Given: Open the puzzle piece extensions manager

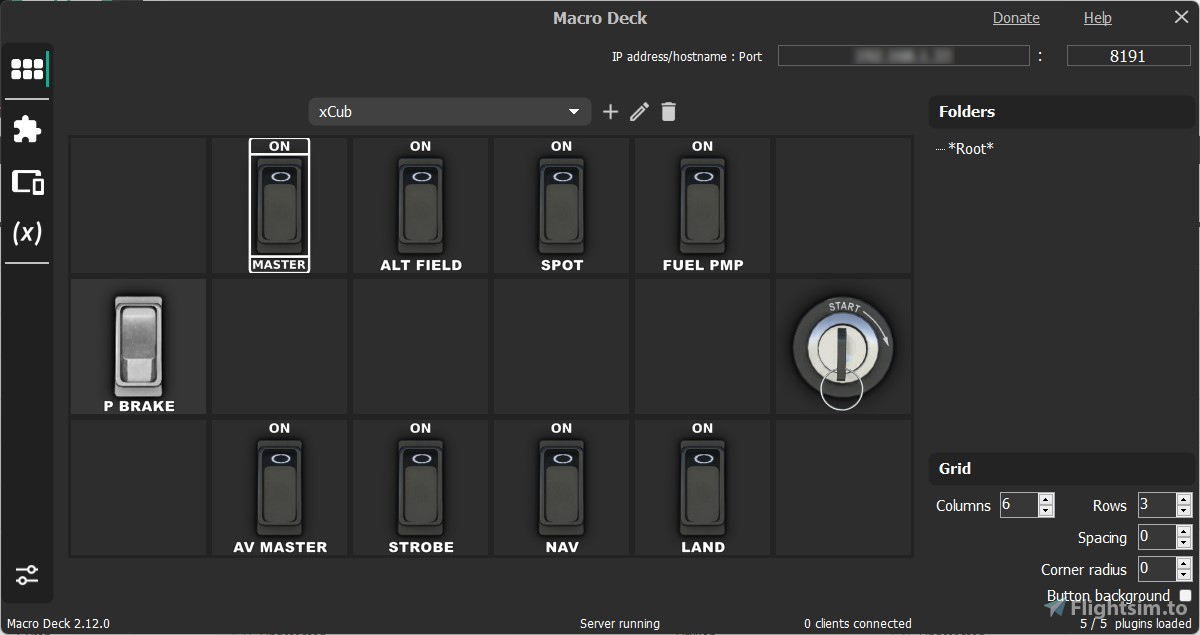Looking at the screenshot, I should (x=27, y=129).
